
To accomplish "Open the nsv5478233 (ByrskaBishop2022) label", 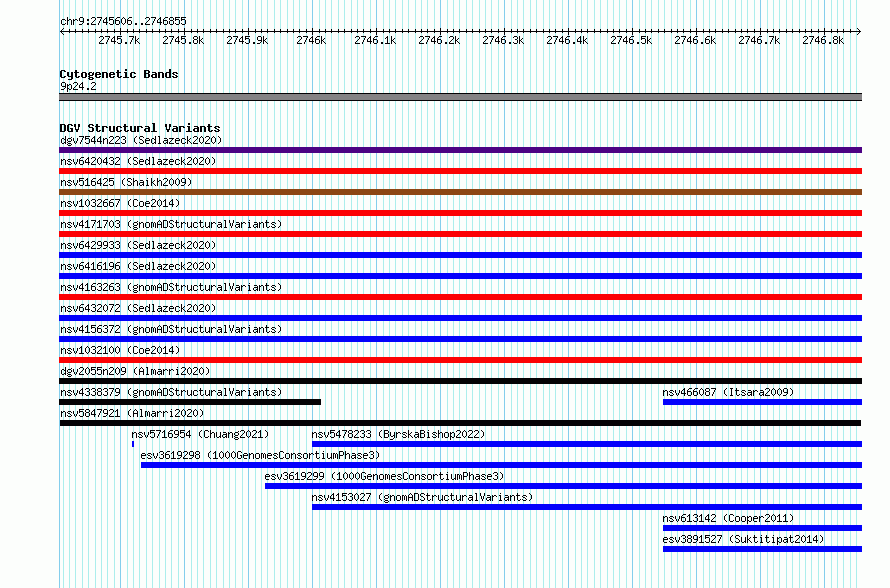I will 398,434.
